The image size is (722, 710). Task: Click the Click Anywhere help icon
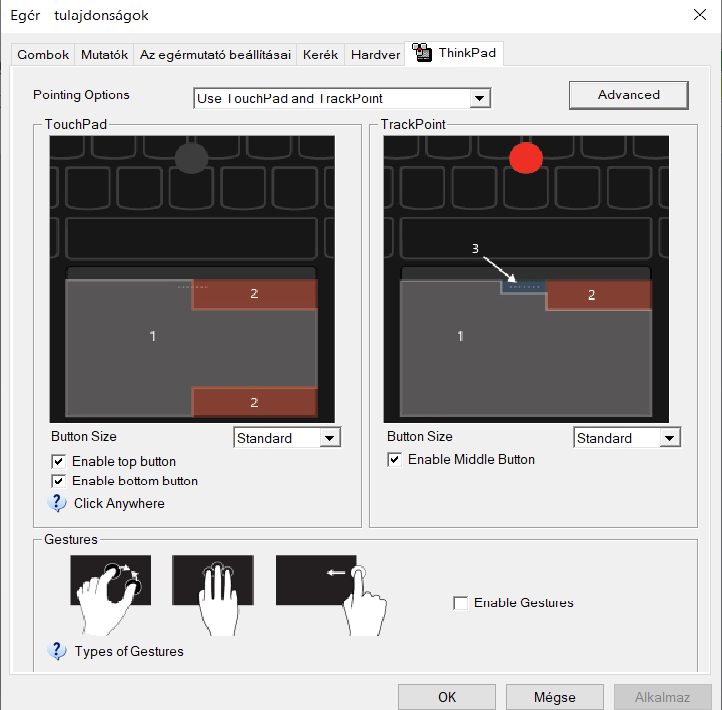click(x=57, y=503)
